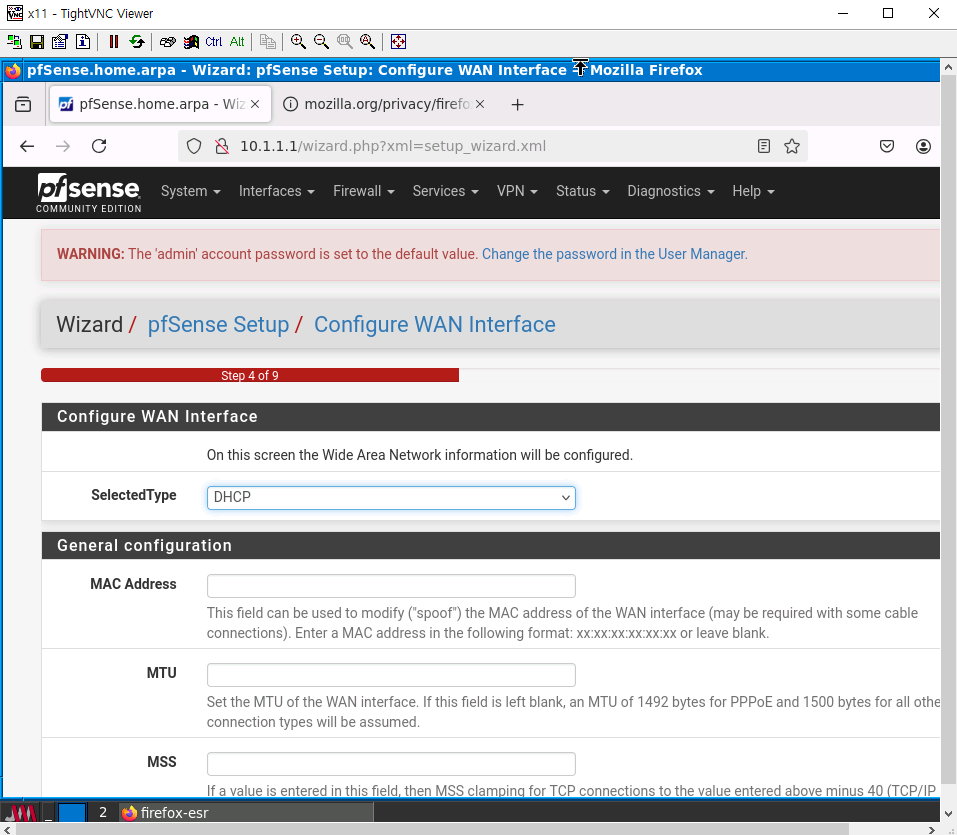The width and height of the screenshot is (957, 835).
Task: Click Configure WAN Interface breadcrumb link
Action: coord(435,325)
